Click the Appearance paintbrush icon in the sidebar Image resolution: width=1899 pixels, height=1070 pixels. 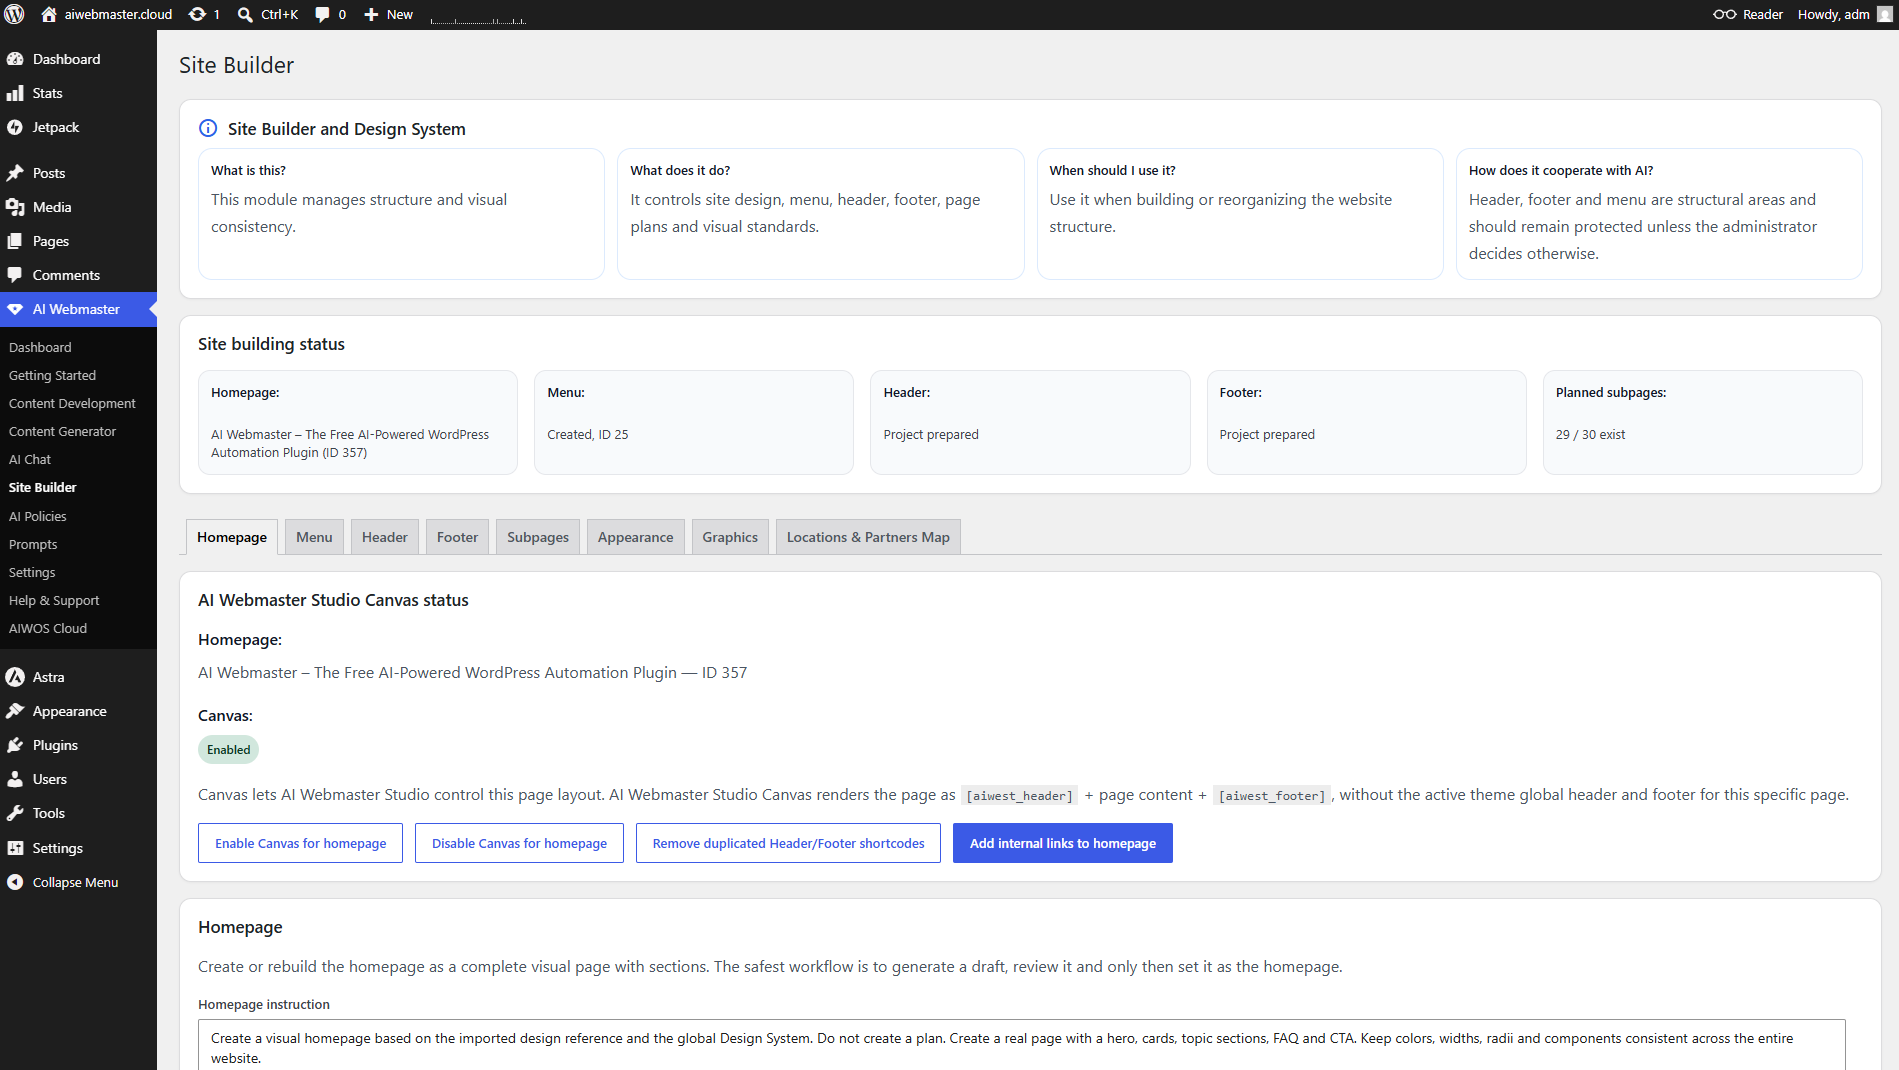tap(15, 711)
